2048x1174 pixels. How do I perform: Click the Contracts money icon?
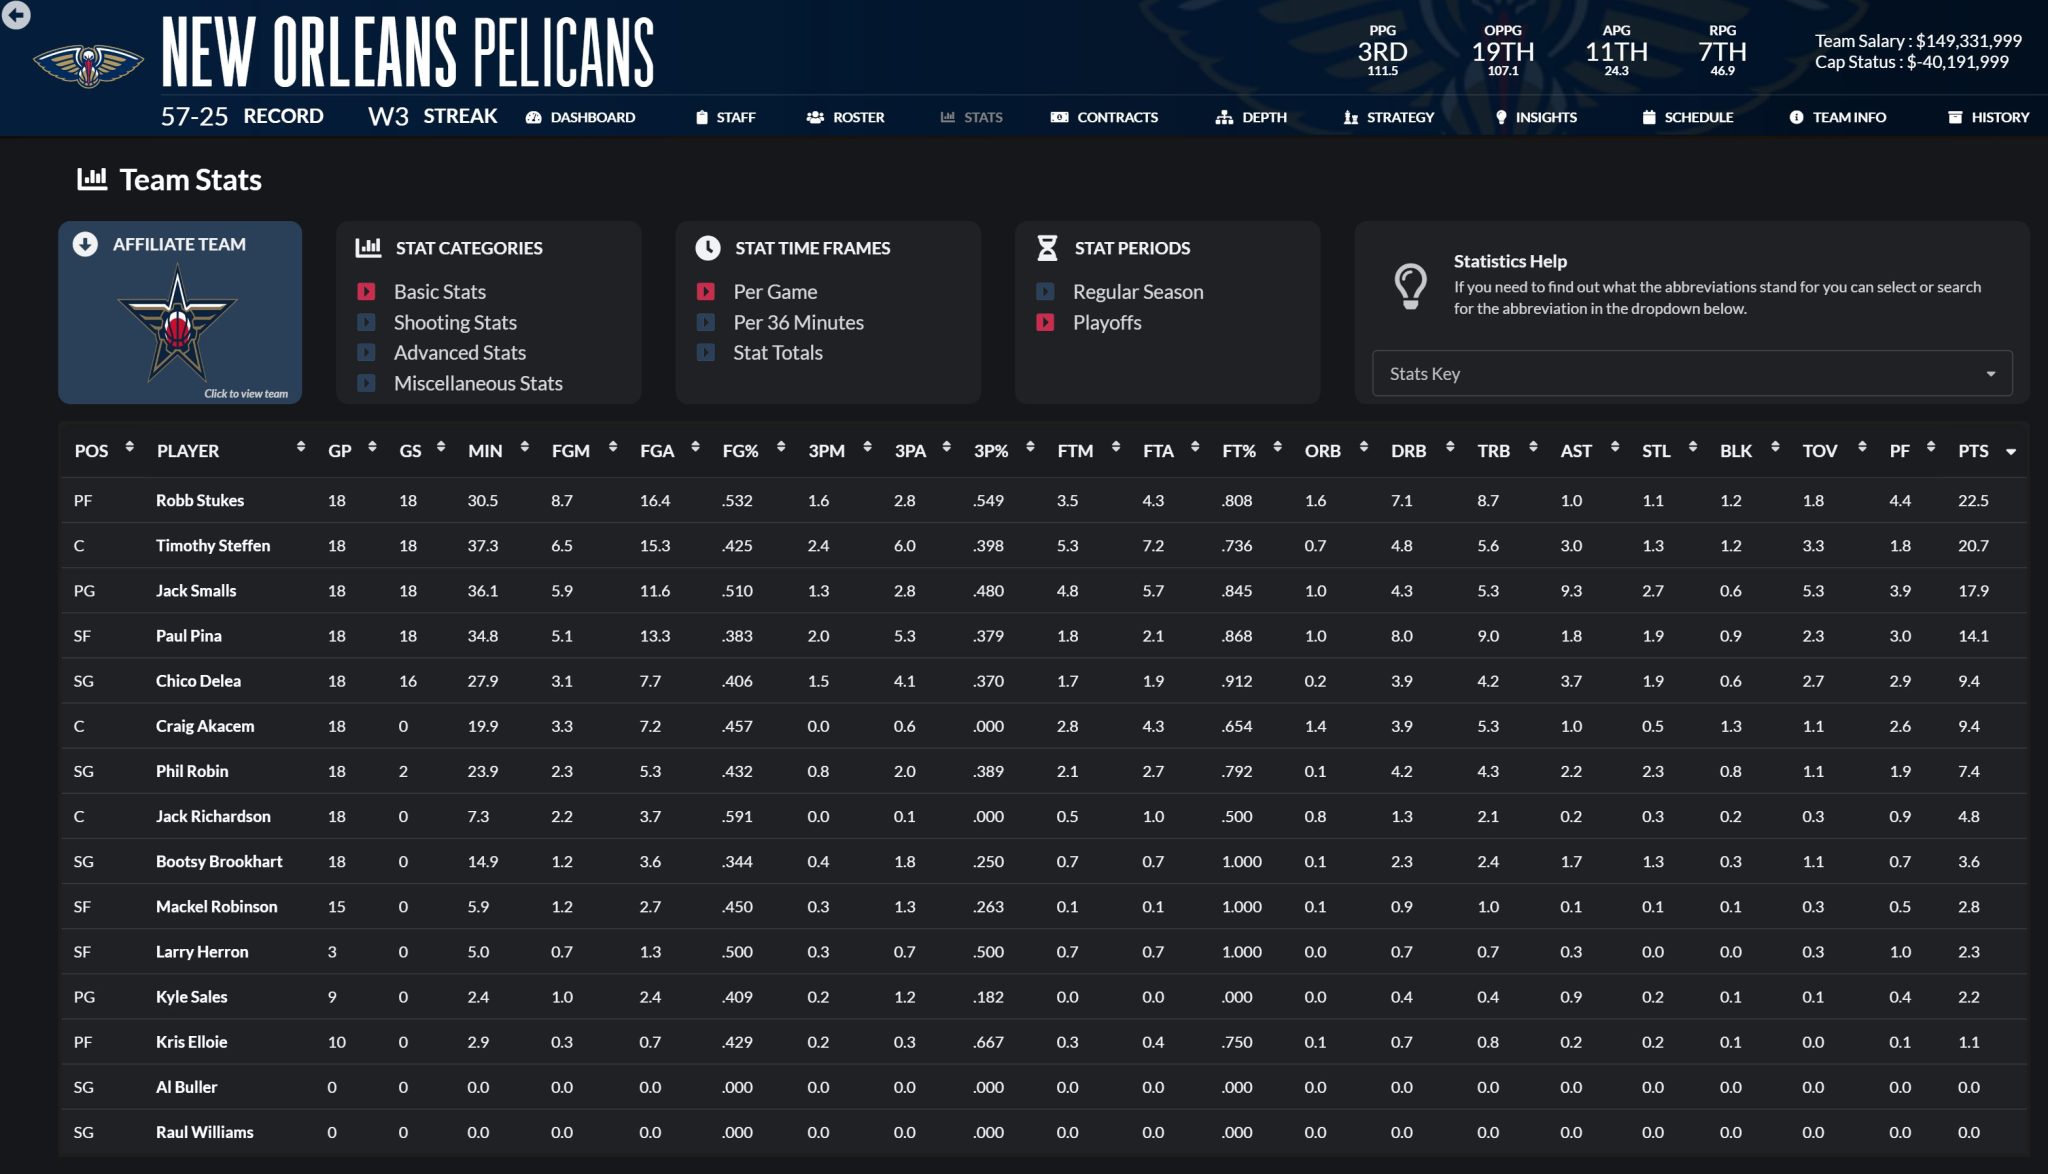1059,118
